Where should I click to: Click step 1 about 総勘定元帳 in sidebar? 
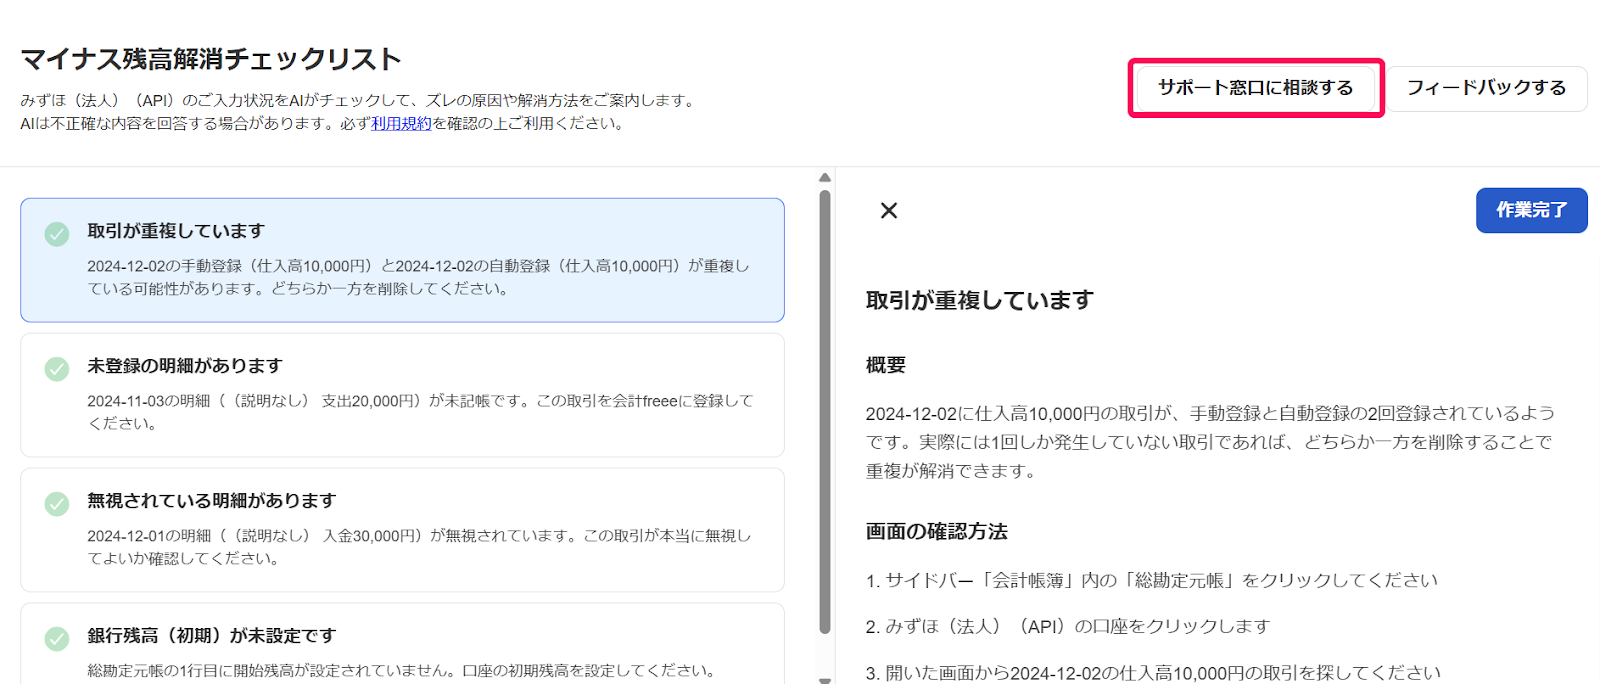[1152, 580]
